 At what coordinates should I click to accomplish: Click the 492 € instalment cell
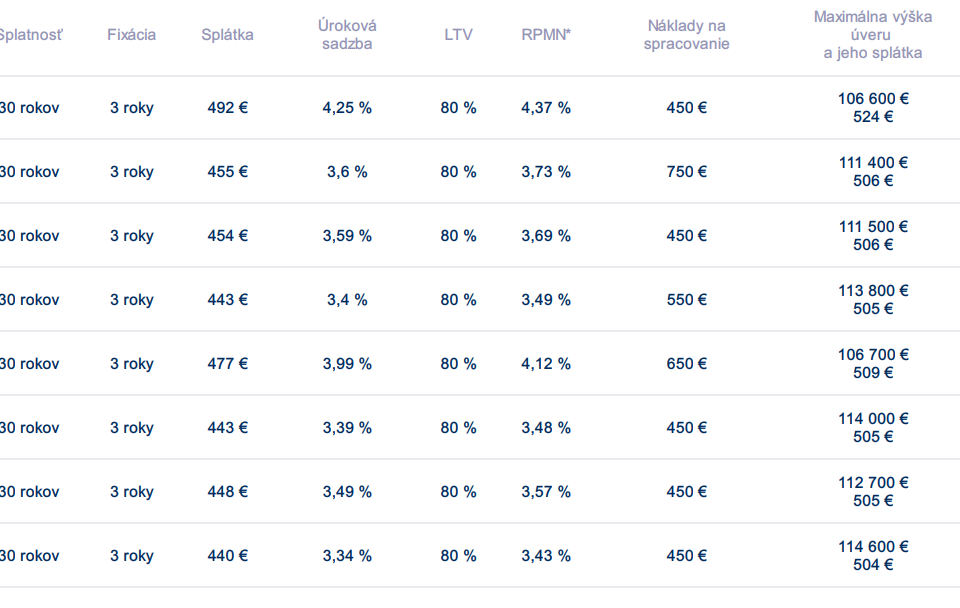(x=227, y=108)
